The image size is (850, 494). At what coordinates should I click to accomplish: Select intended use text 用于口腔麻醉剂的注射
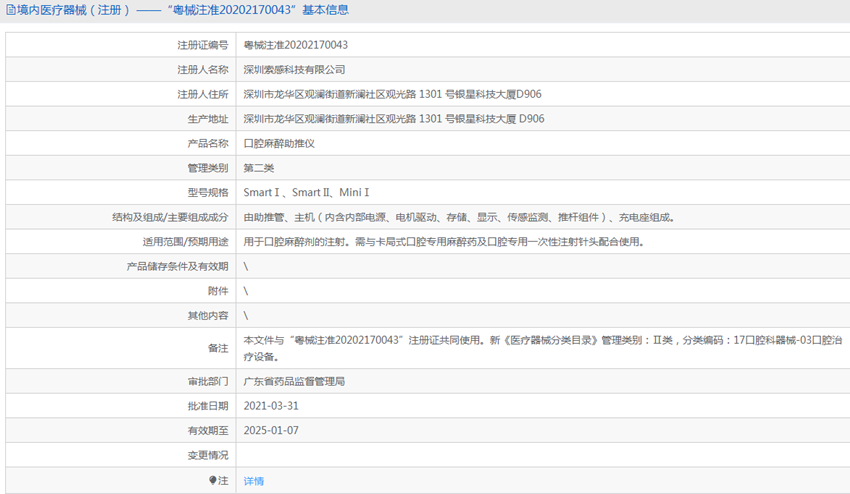point(443,242)
